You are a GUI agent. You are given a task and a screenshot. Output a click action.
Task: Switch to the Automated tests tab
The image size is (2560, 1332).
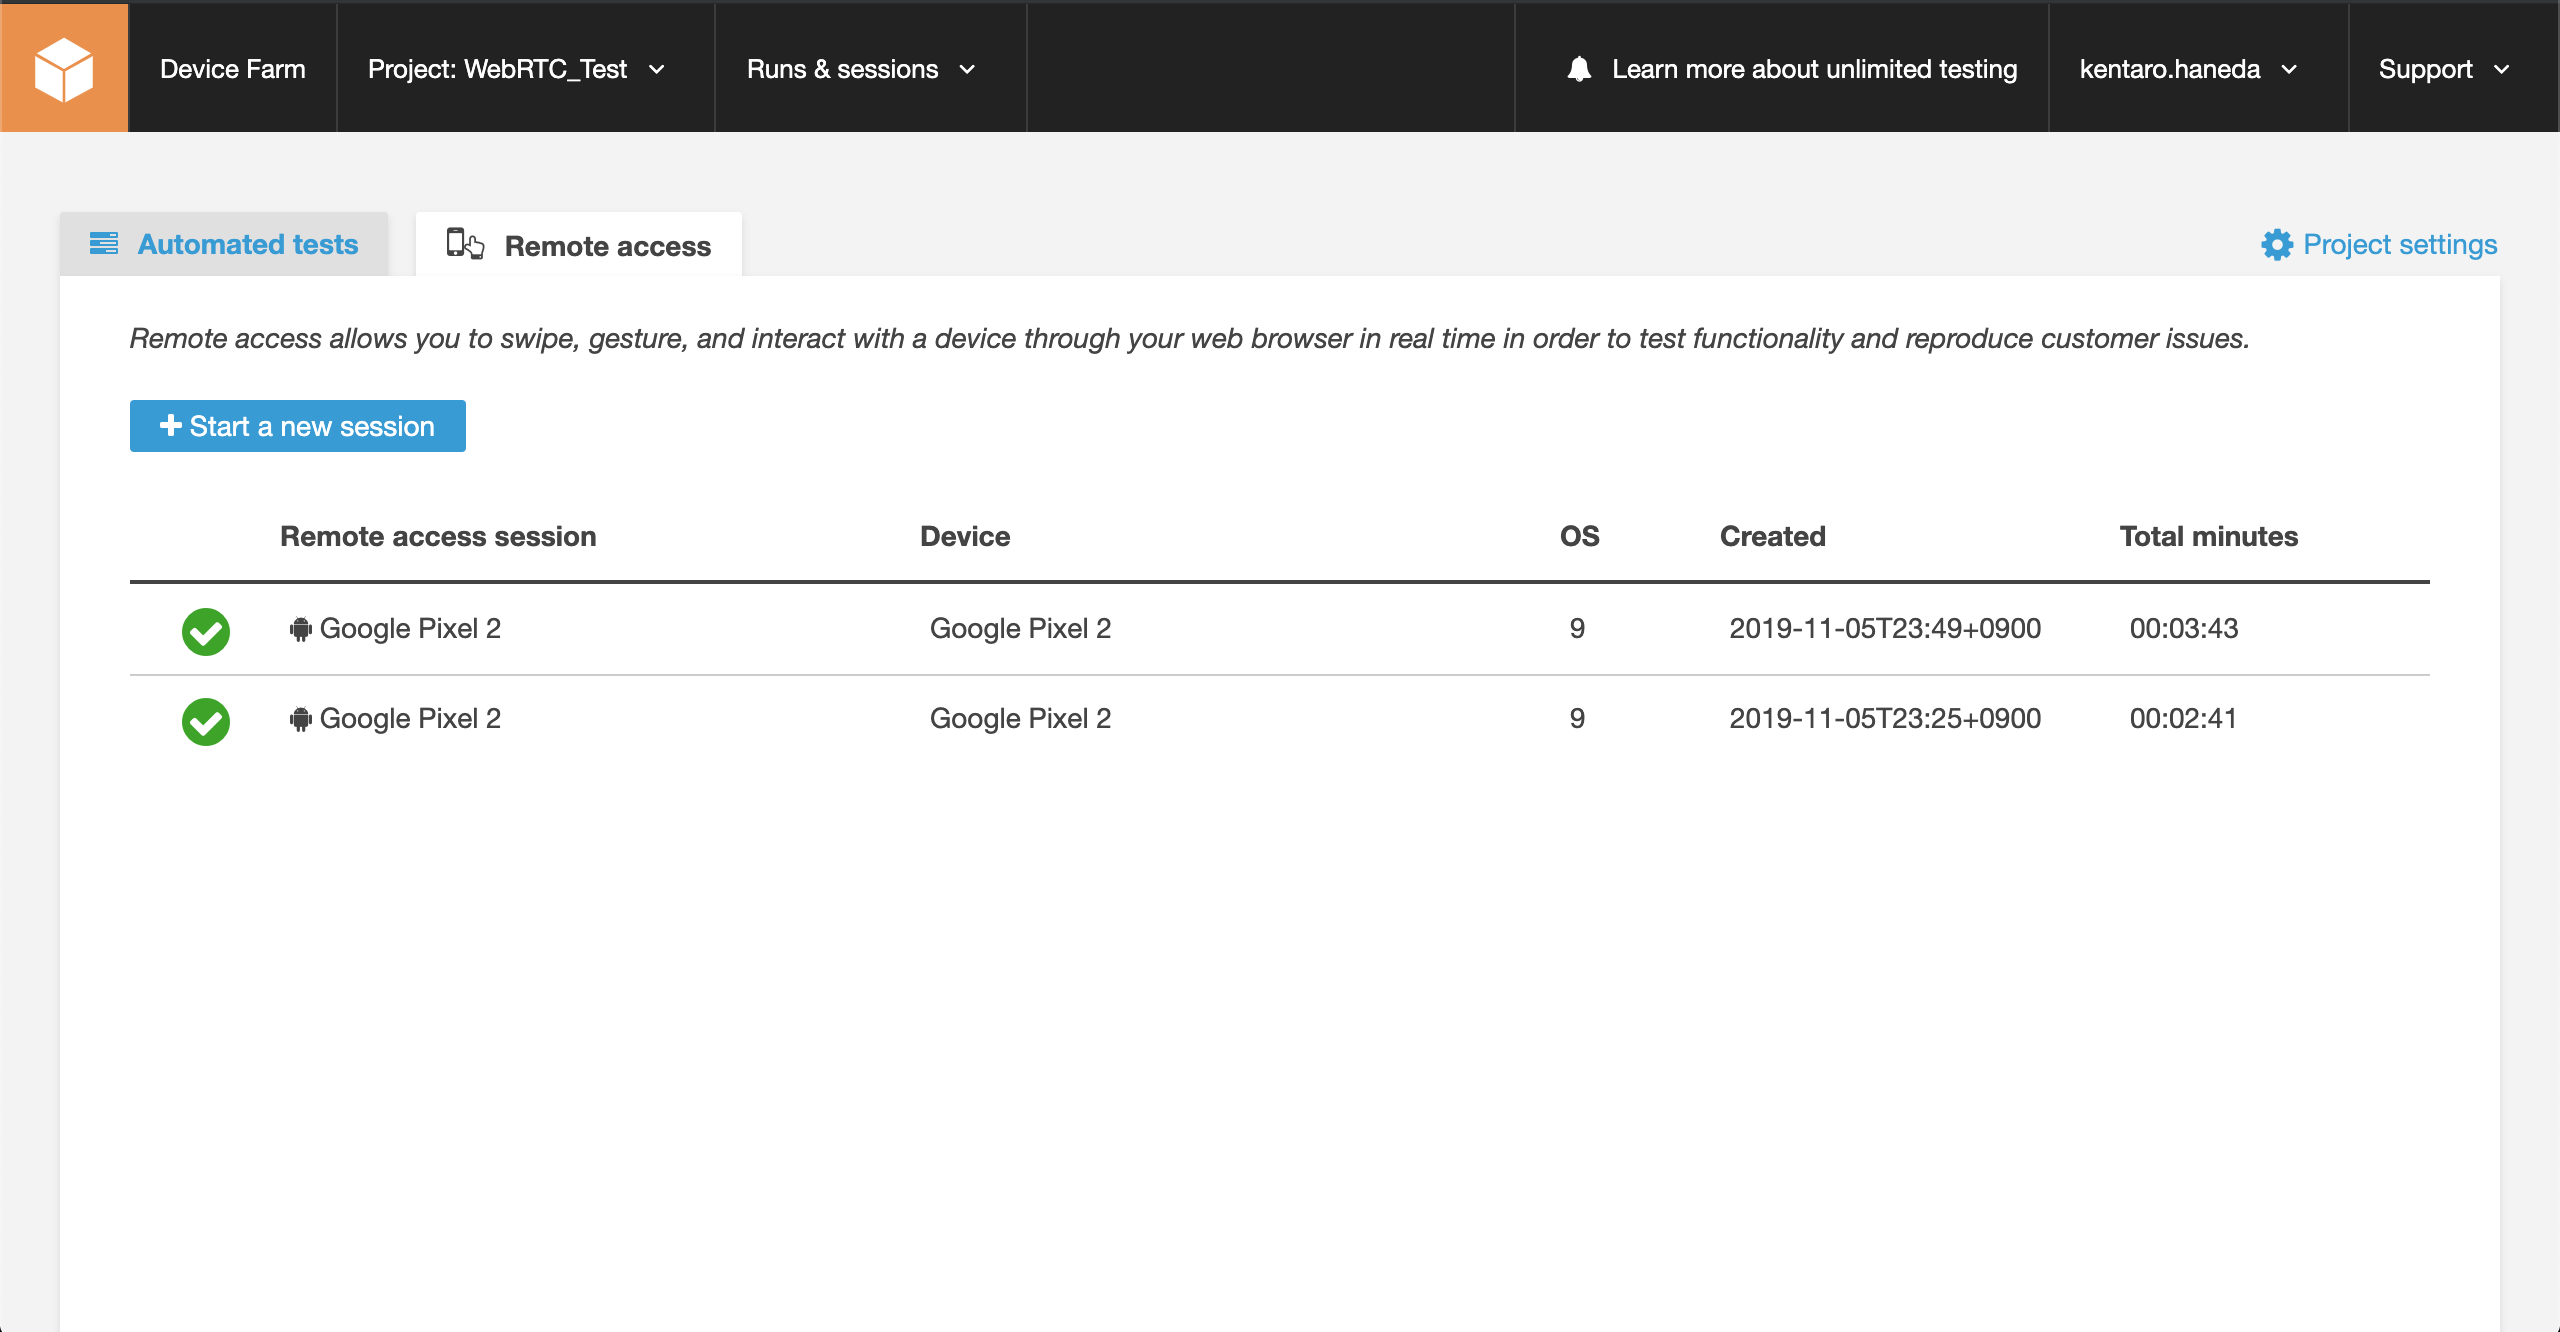(x=224, y=244)
